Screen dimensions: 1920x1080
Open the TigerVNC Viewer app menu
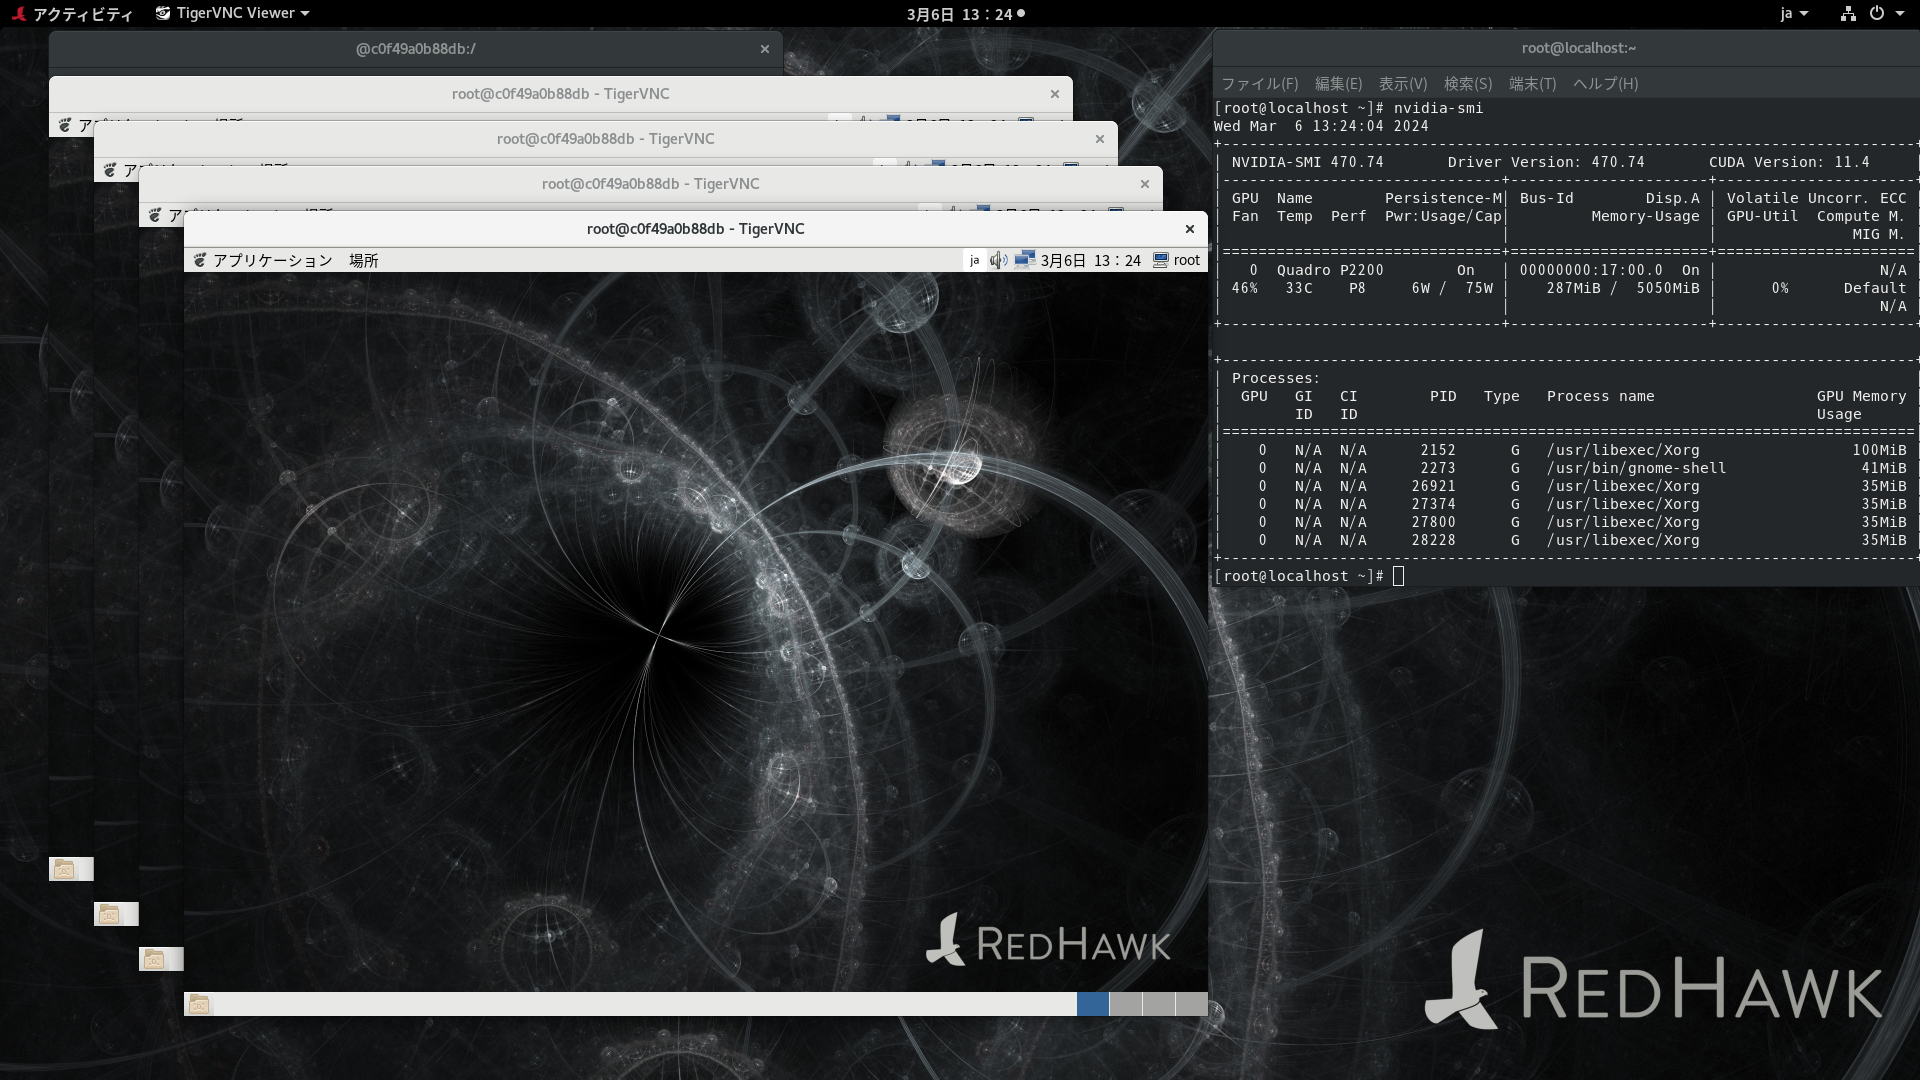click(x=232, y=14)
